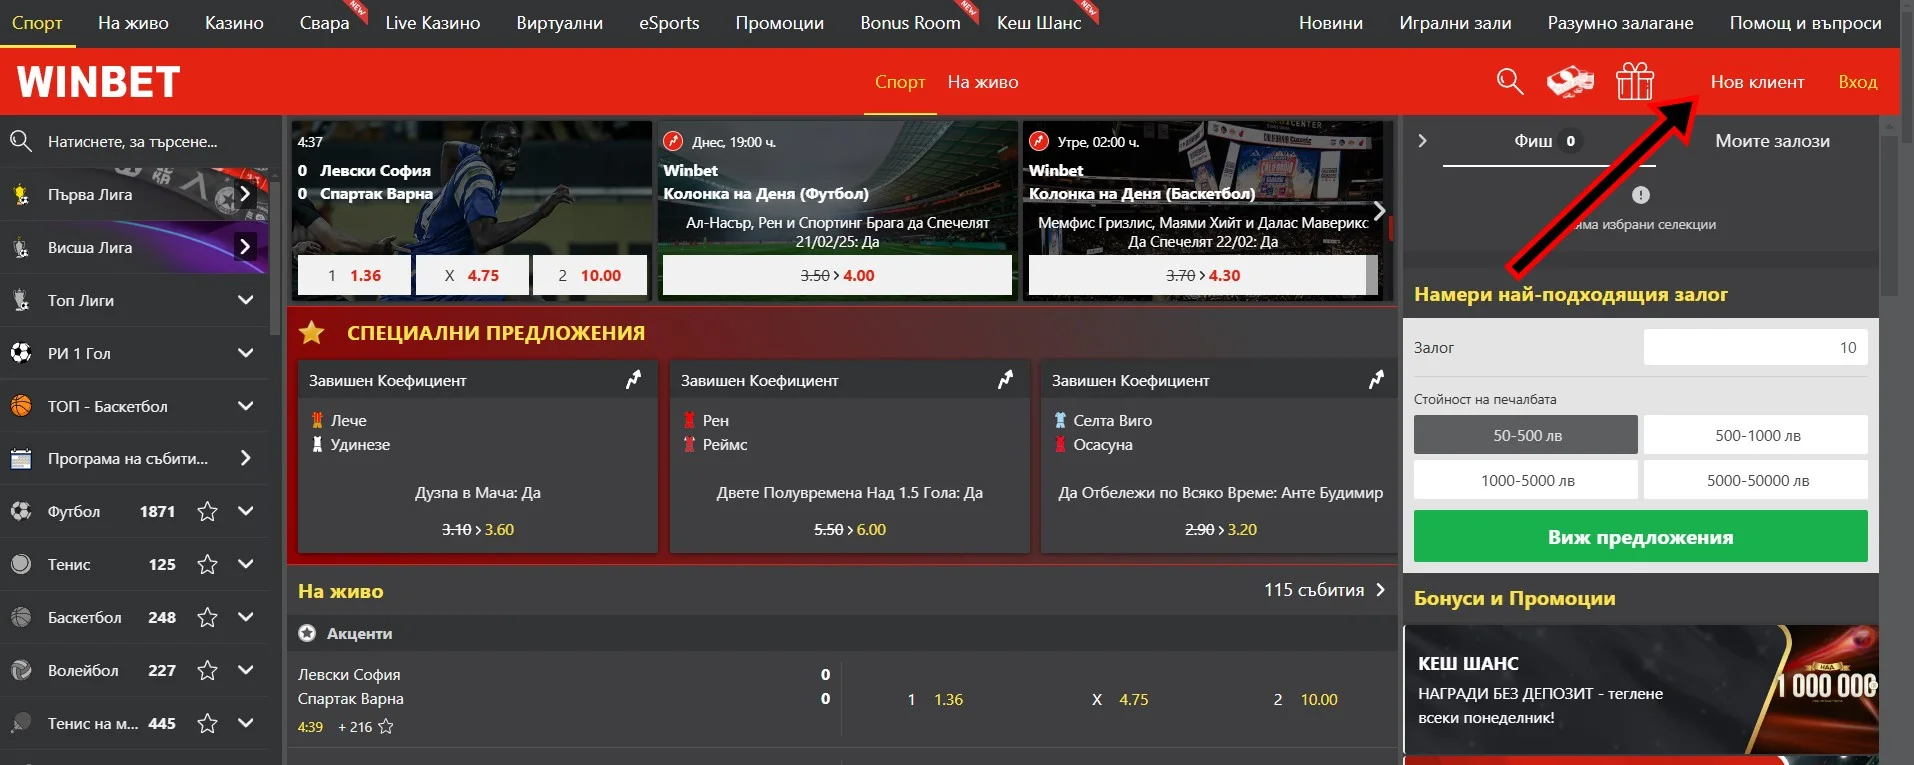
Task: Click the info icon in empty betslip
Action: [x=1641, y=195]
